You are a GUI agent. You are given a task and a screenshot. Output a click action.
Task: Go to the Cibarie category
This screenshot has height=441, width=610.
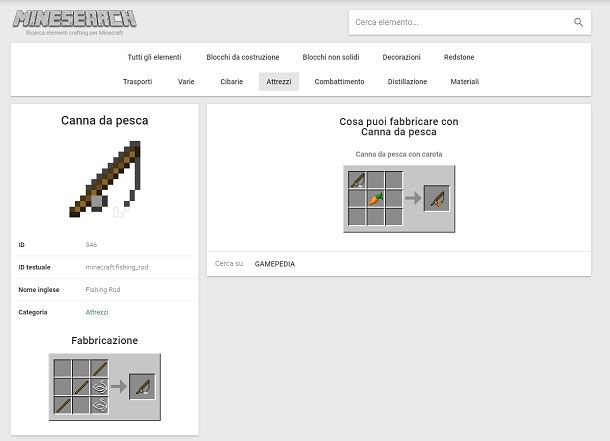point(231,82)
